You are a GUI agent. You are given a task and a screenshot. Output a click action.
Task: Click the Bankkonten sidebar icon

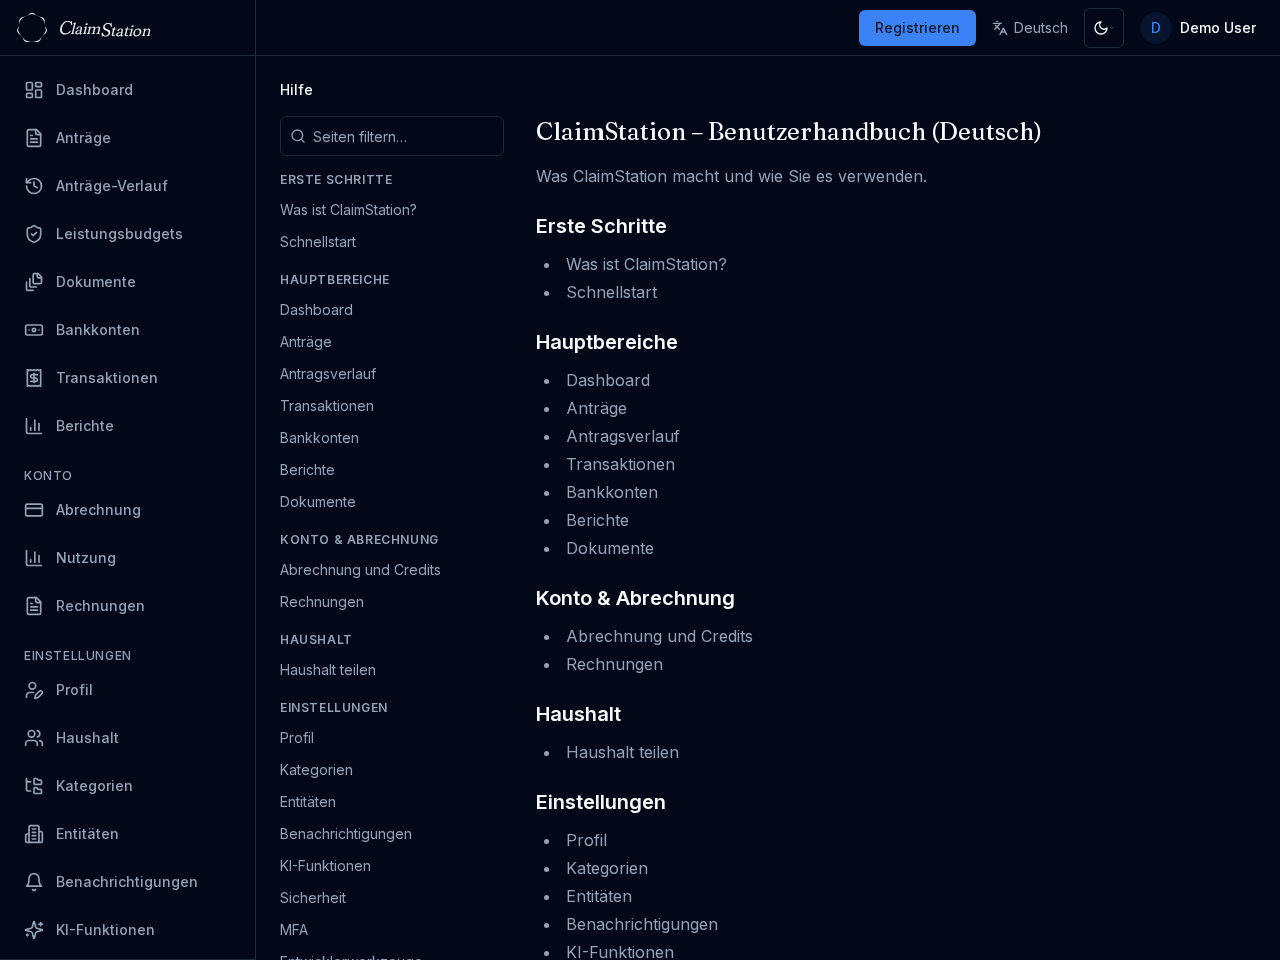point(34,330)
